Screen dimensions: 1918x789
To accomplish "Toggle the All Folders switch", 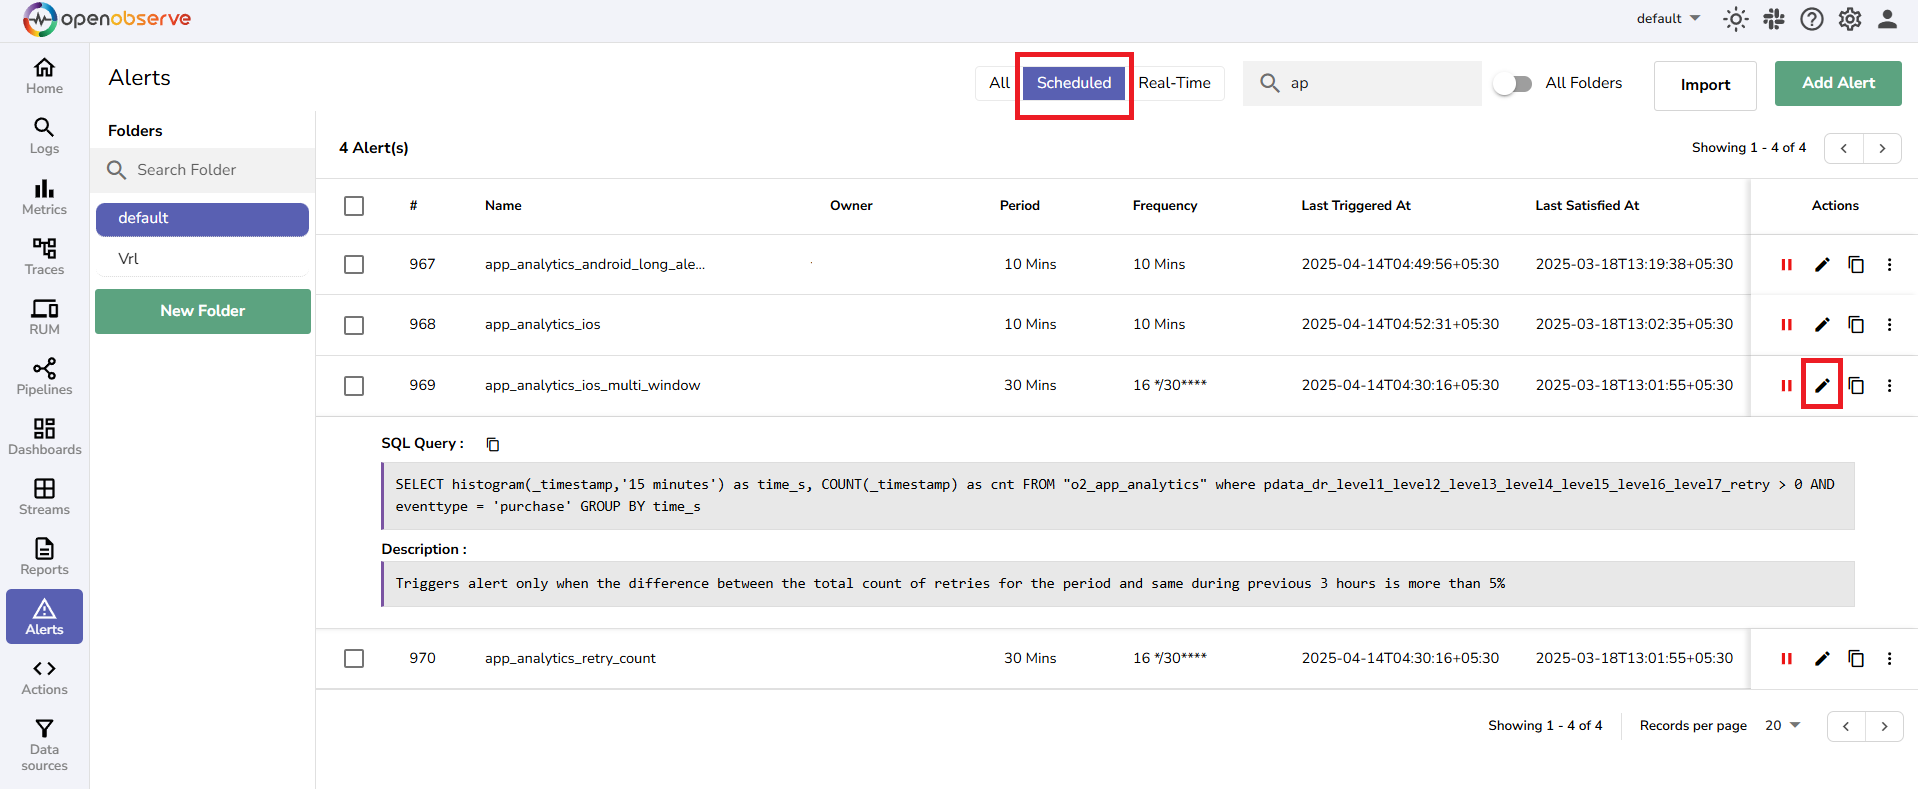I will (1512, 84).
